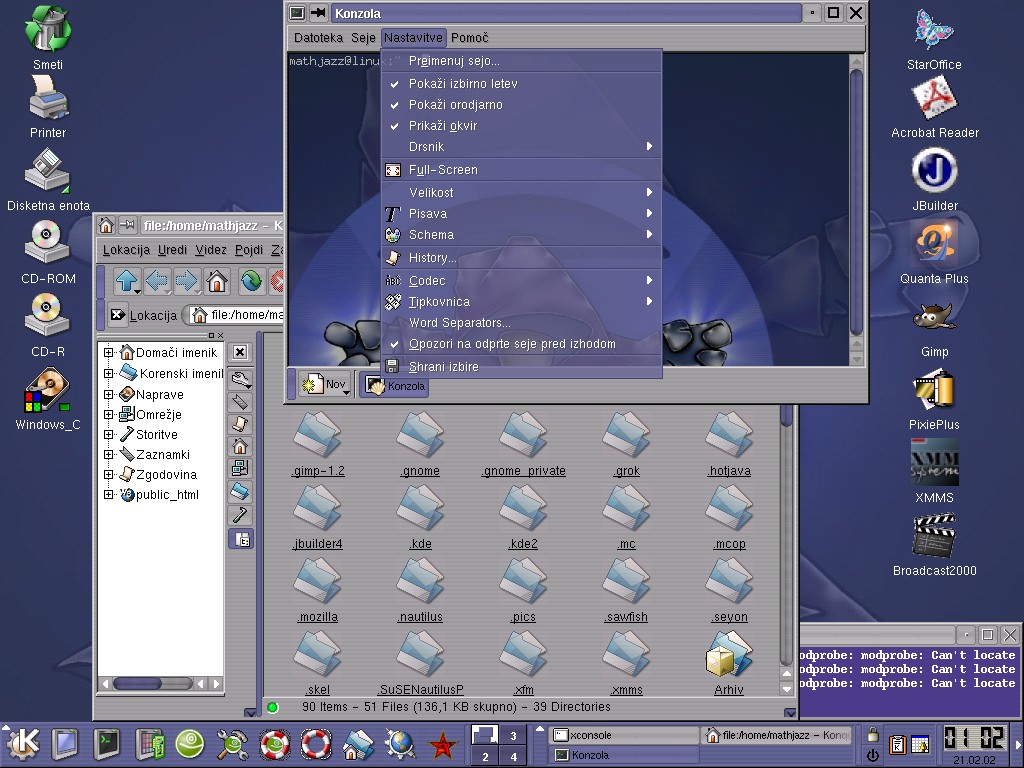The height and width of the screenshot is (768, 1024).
Task: Click the red star panel icon
Action: pyautogui.click(x=442, y=744)
